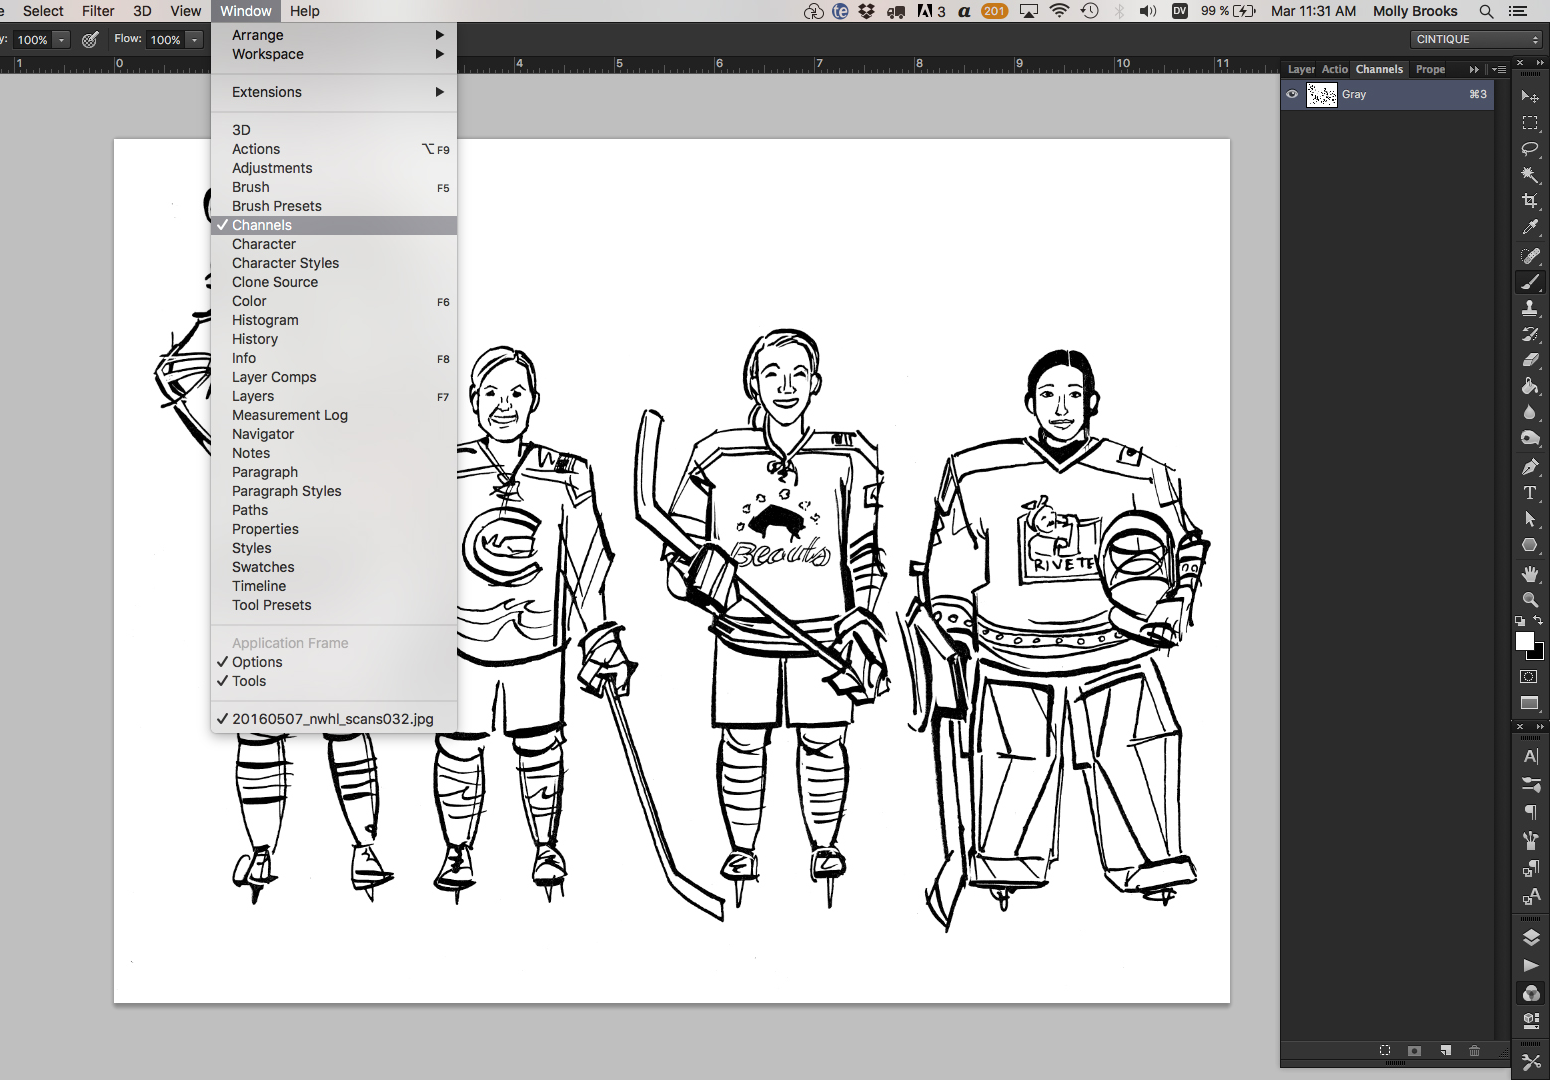
Task: Open the CINTIQUE workspace dropdown
Action: (1477, 39)
